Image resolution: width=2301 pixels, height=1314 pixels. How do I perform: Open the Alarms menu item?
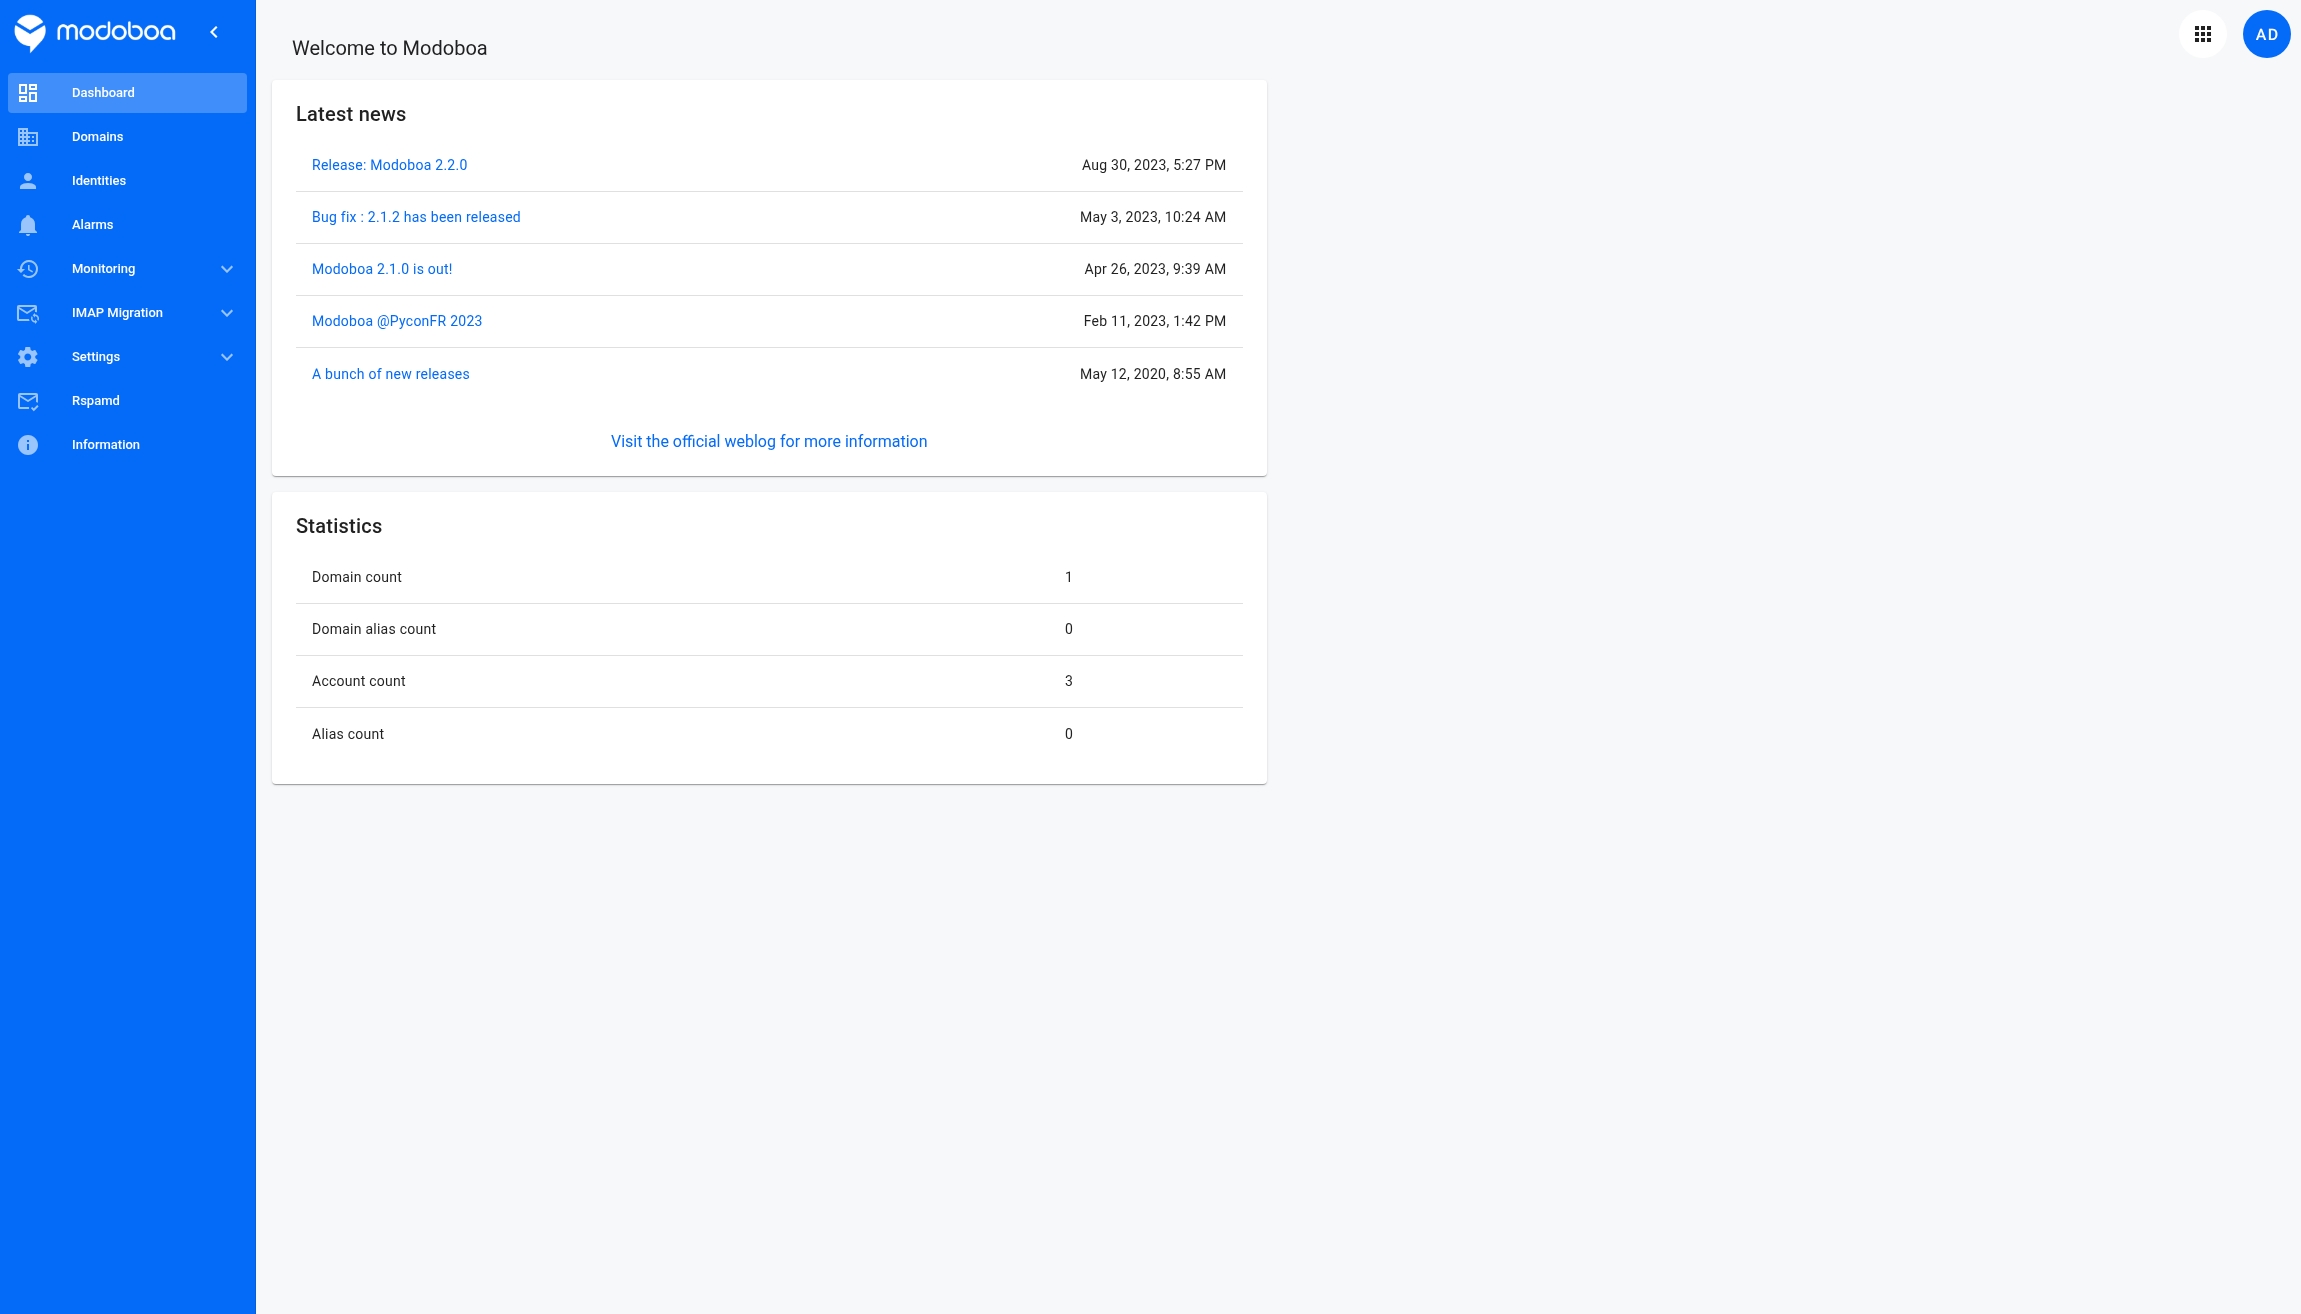[x=92, y=225]
